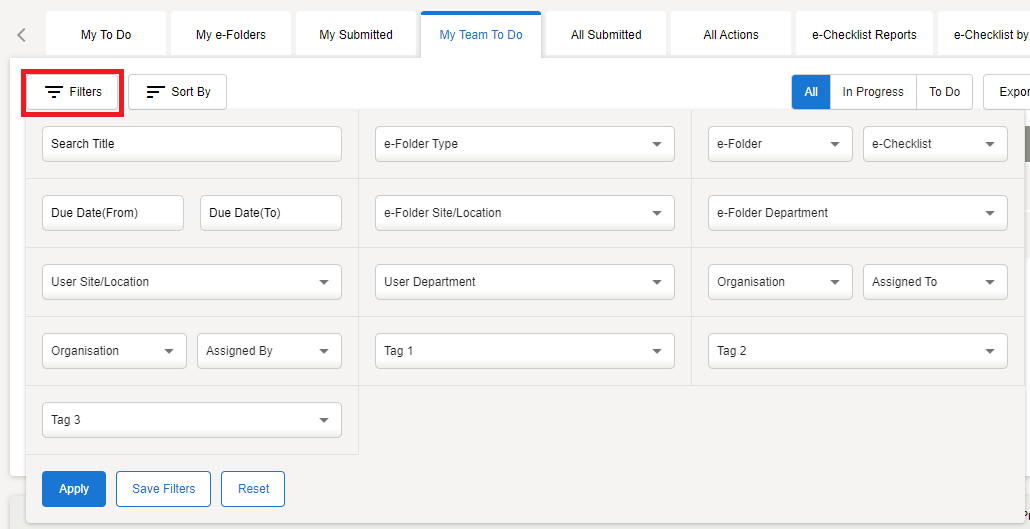This screenshot has width=1030, height=529.
Task: Switch to the All Submitted tab
Action: (606, 35)
